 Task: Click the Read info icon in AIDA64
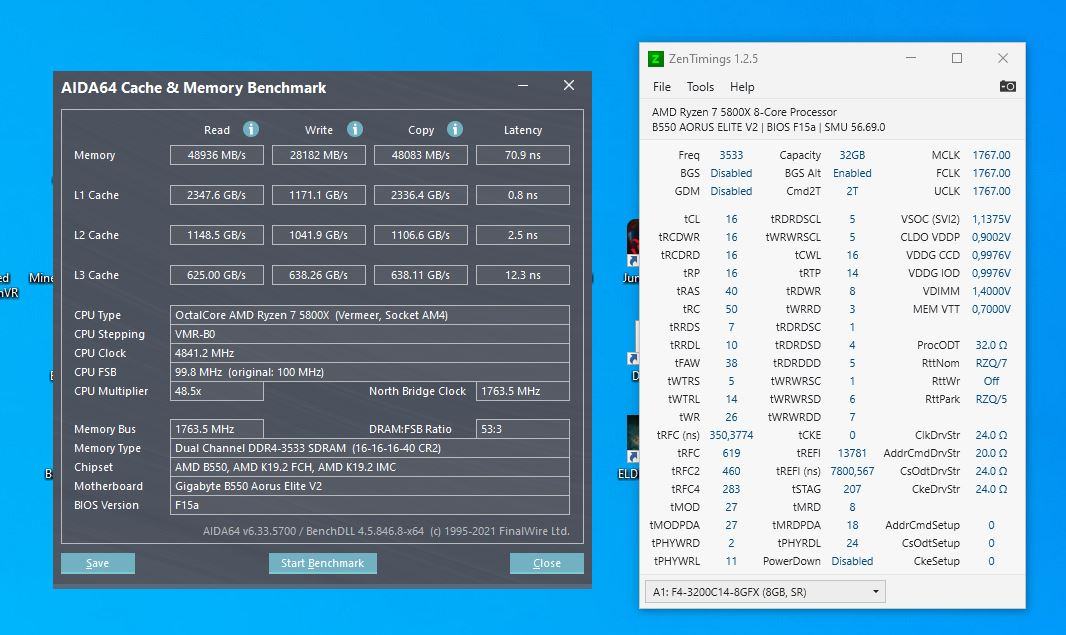tap(251, 129)
